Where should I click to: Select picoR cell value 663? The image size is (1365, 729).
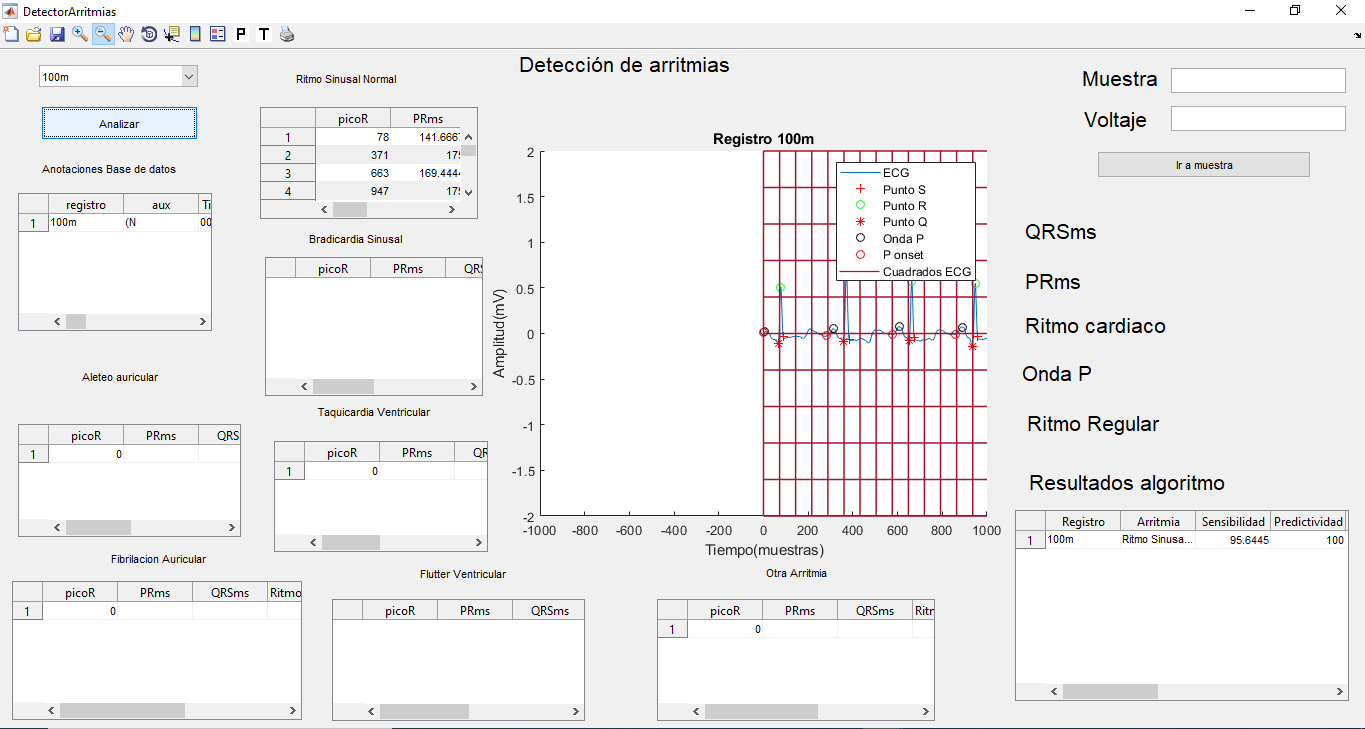[x=352, y=173]
